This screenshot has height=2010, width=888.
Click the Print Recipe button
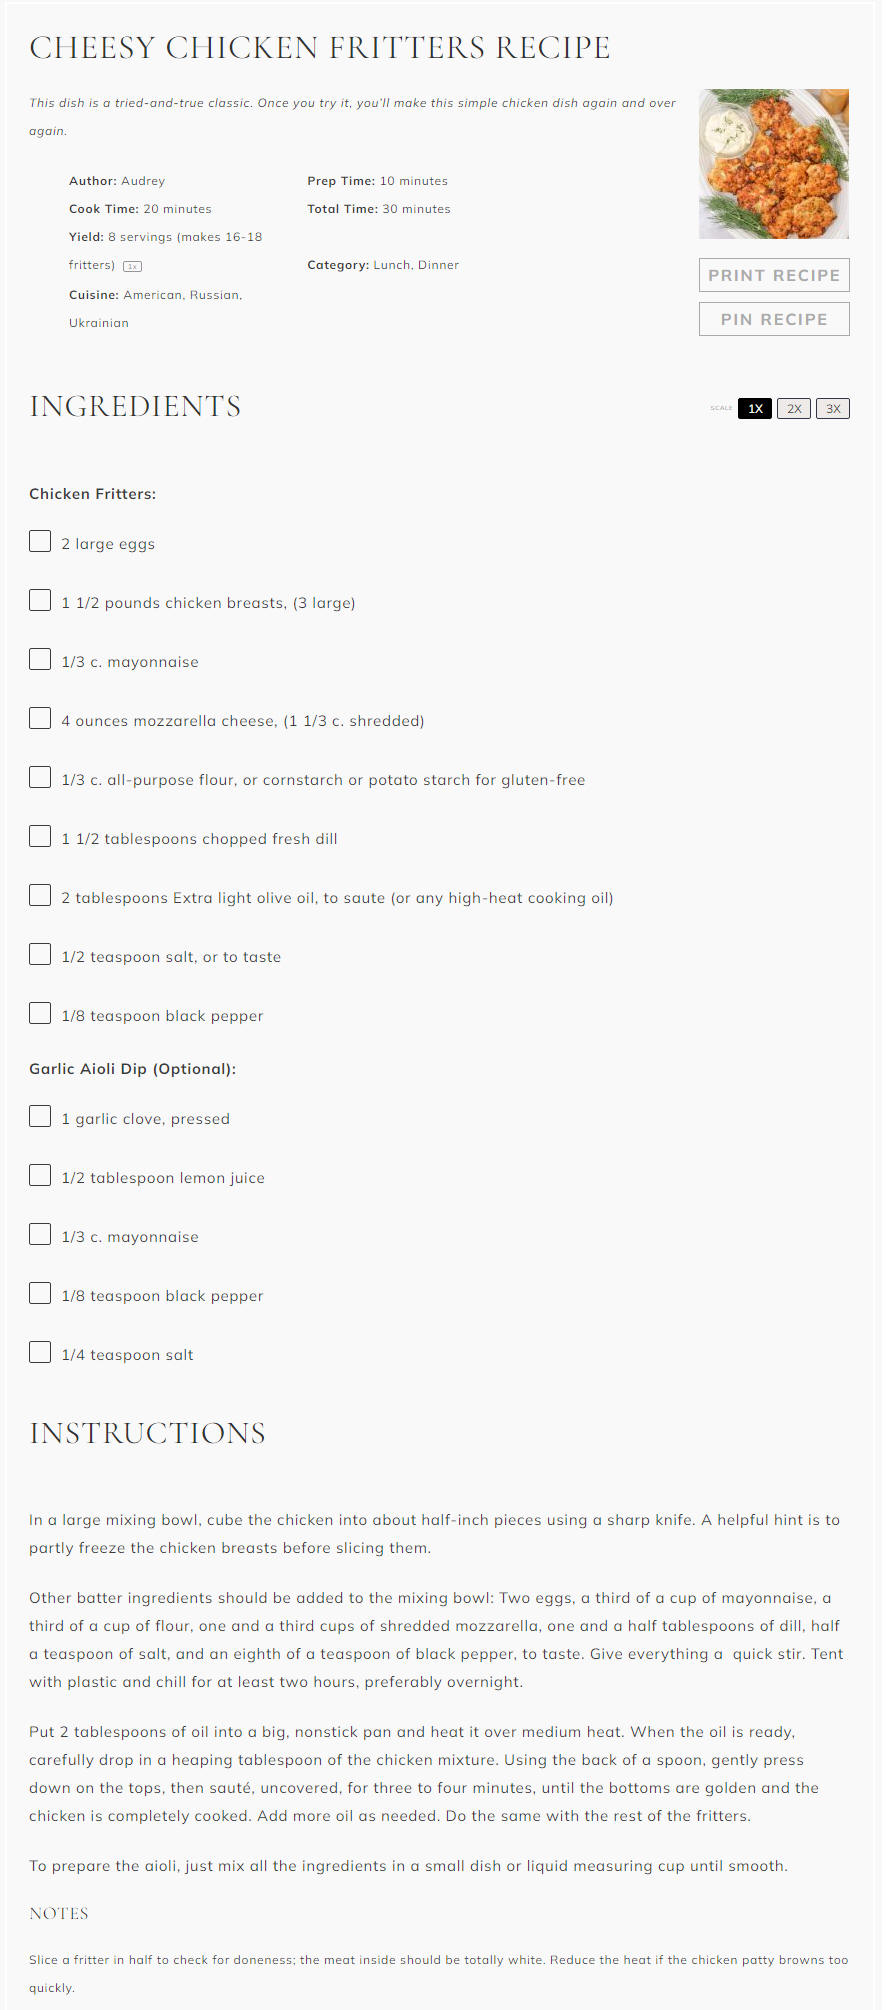point(774,275)
